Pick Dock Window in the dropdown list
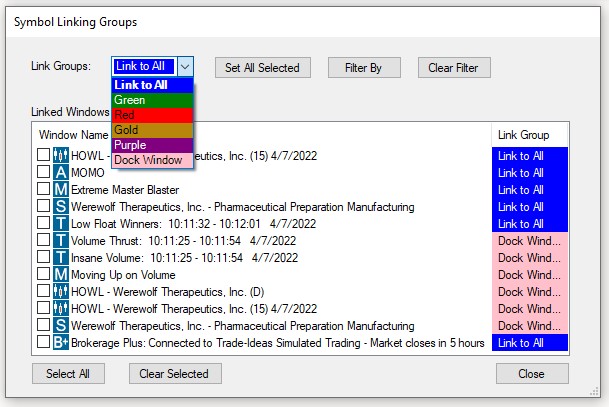 pos(147,160)
